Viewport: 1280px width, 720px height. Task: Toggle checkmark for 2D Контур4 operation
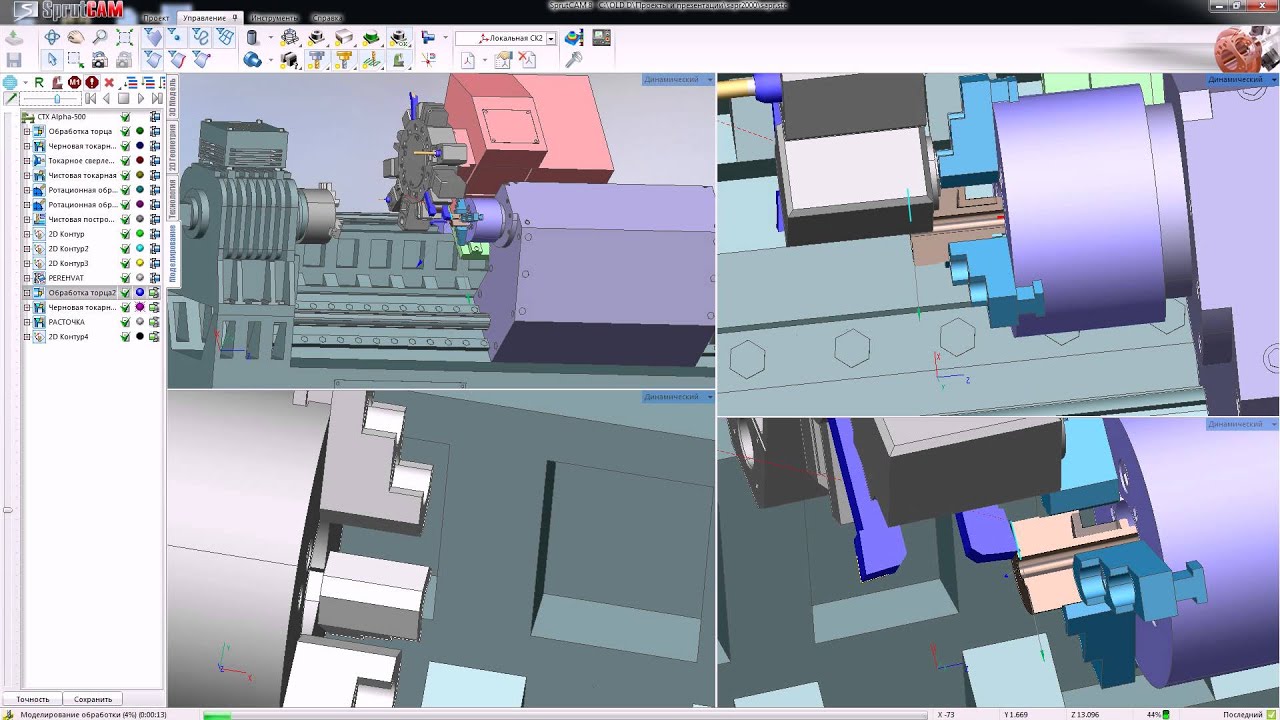126,337
